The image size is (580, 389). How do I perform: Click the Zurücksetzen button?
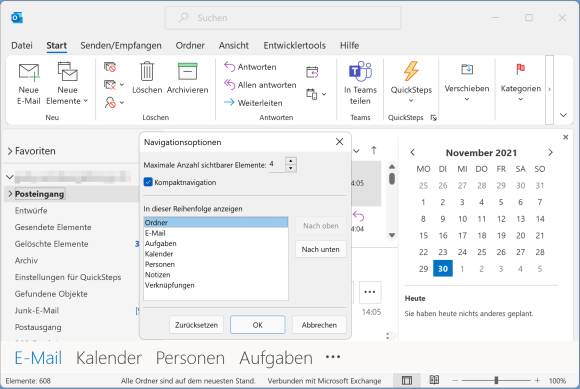196,325
